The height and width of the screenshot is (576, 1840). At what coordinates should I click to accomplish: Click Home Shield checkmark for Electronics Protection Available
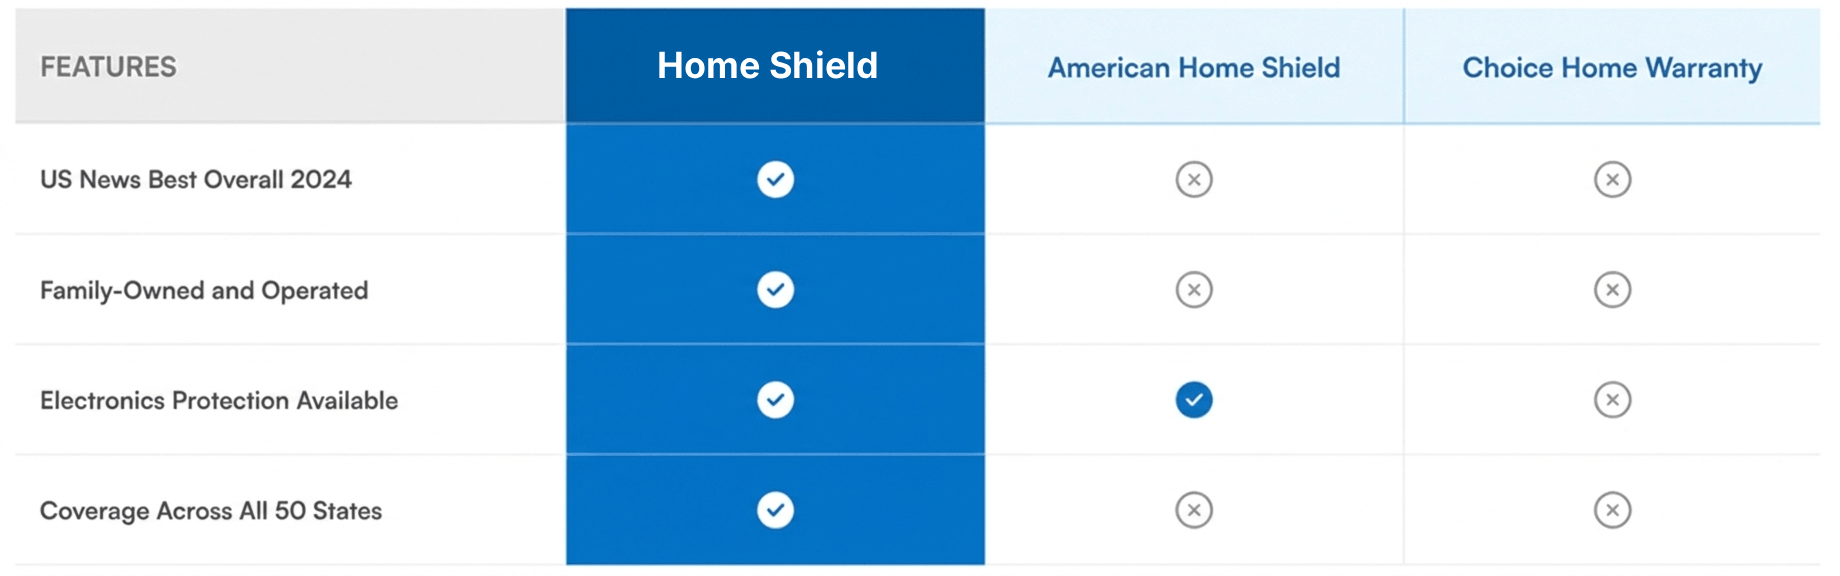775,400
